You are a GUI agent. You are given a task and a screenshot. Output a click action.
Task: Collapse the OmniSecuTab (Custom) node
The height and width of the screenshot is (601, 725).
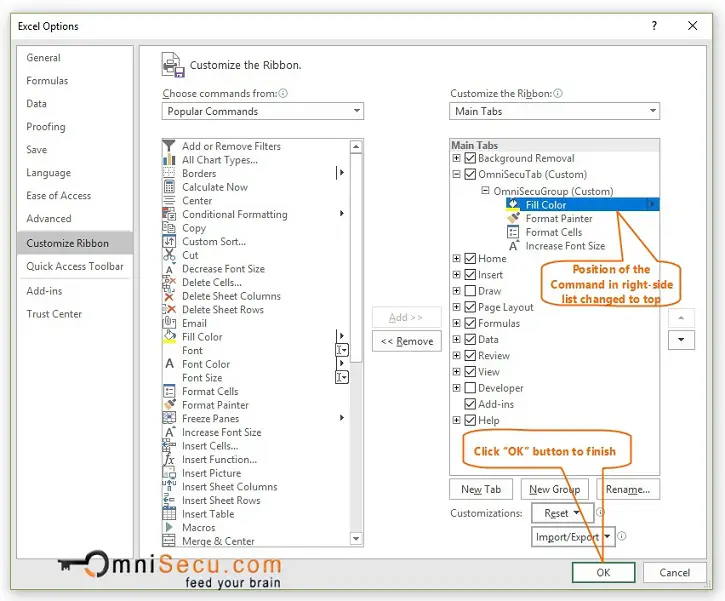pos(456,174)
